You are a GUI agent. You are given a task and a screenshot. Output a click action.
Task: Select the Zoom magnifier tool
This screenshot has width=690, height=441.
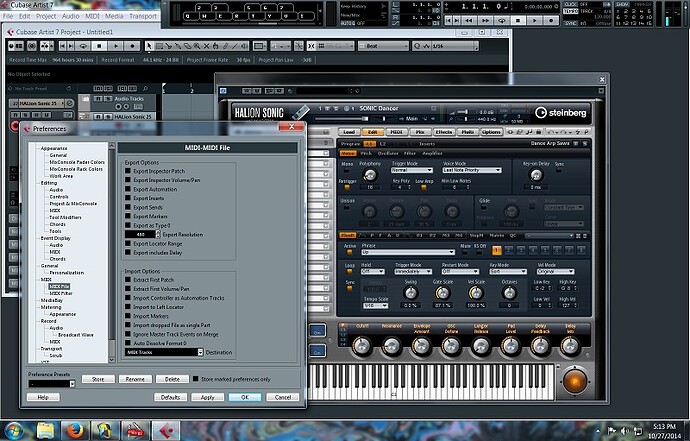point(197,46)
